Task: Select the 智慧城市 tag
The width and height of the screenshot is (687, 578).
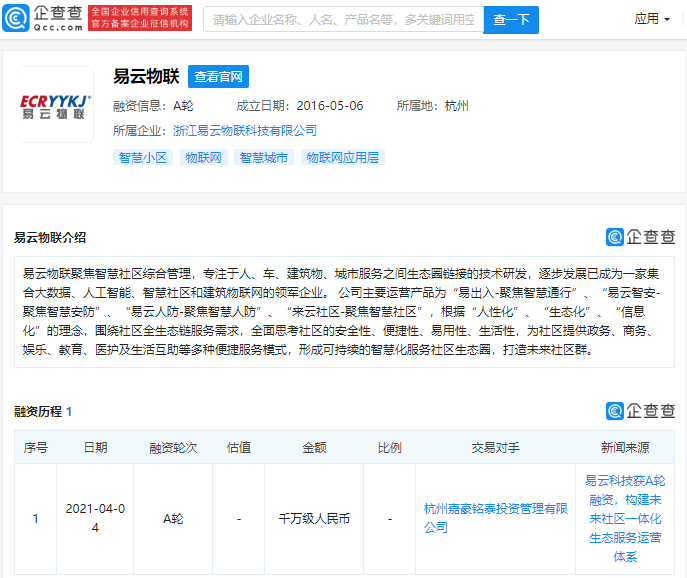Action: (x=264, y=157)
